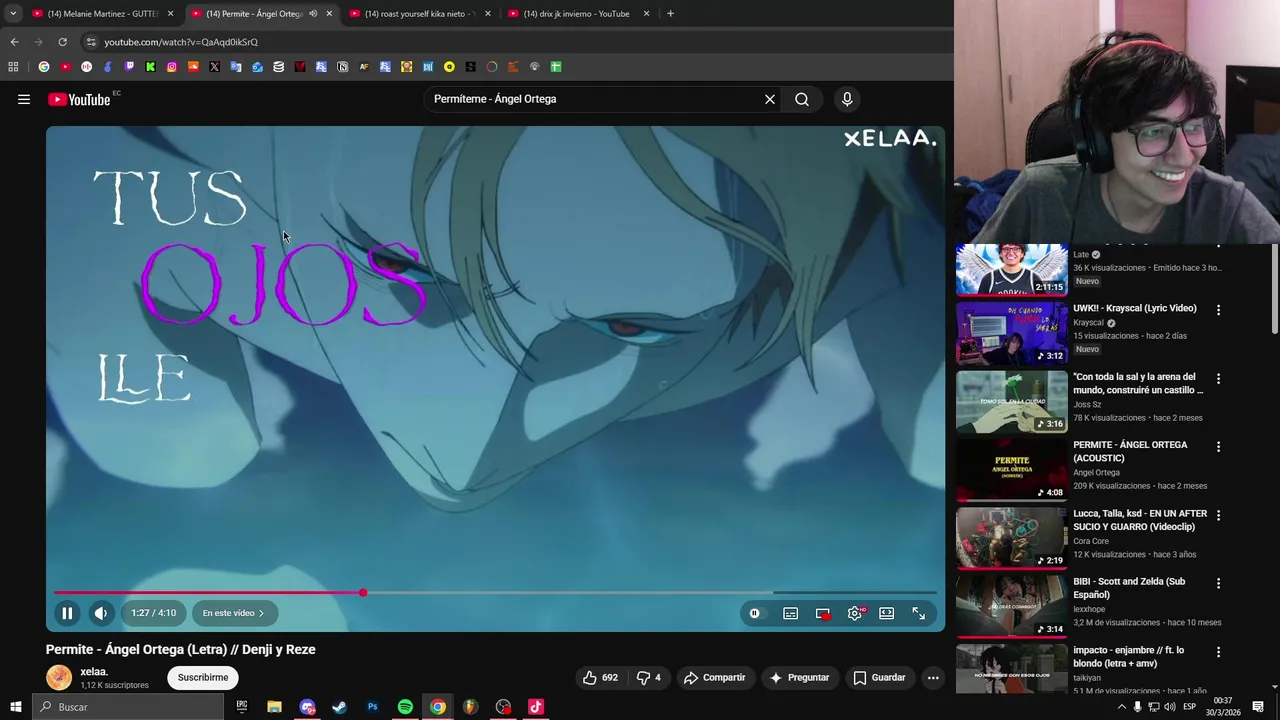Open the Kick bookmark icon
1280x720 pixels.
(150, 67)
